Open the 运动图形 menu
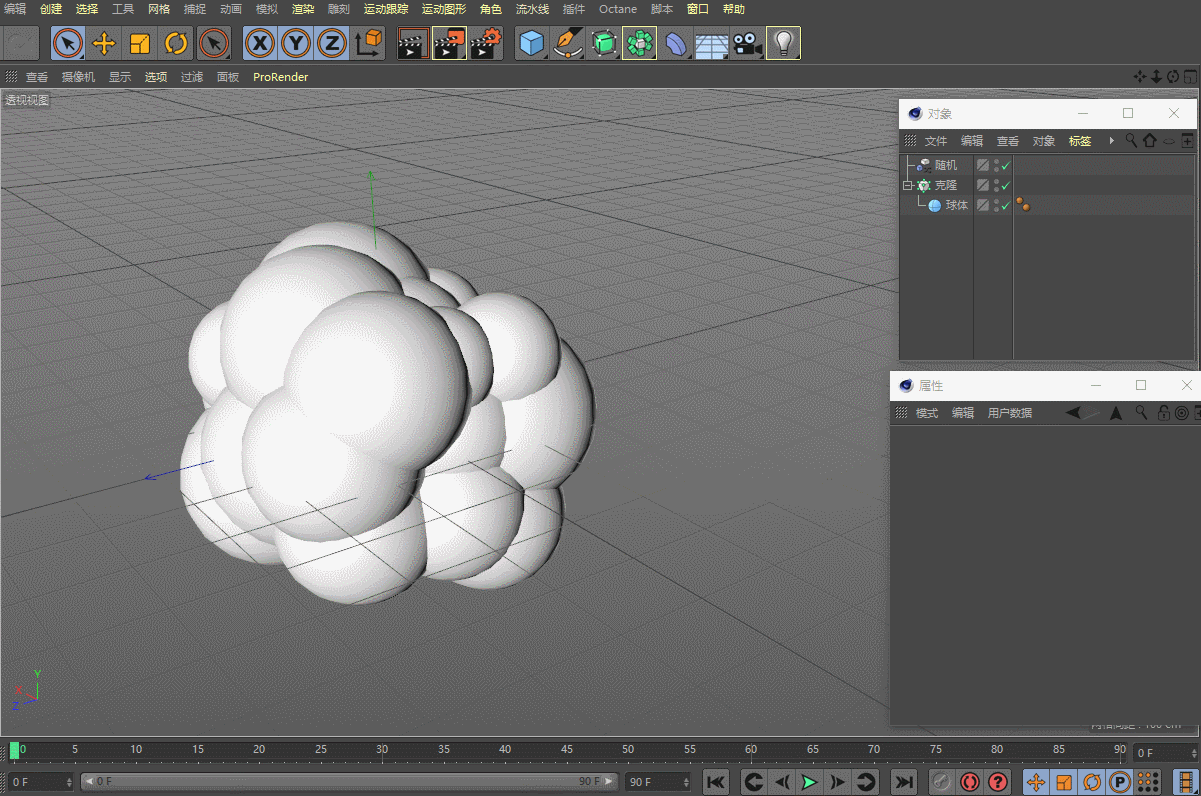 coord(444,9)
